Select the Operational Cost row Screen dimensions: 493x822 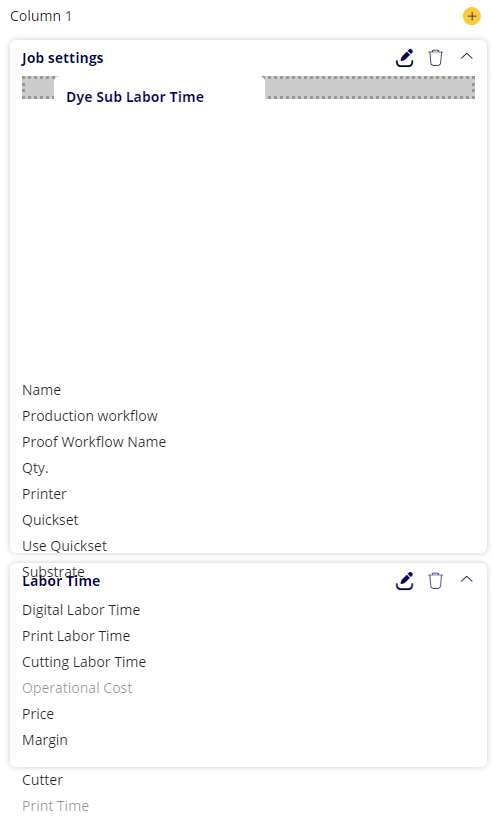coord(77,688)
